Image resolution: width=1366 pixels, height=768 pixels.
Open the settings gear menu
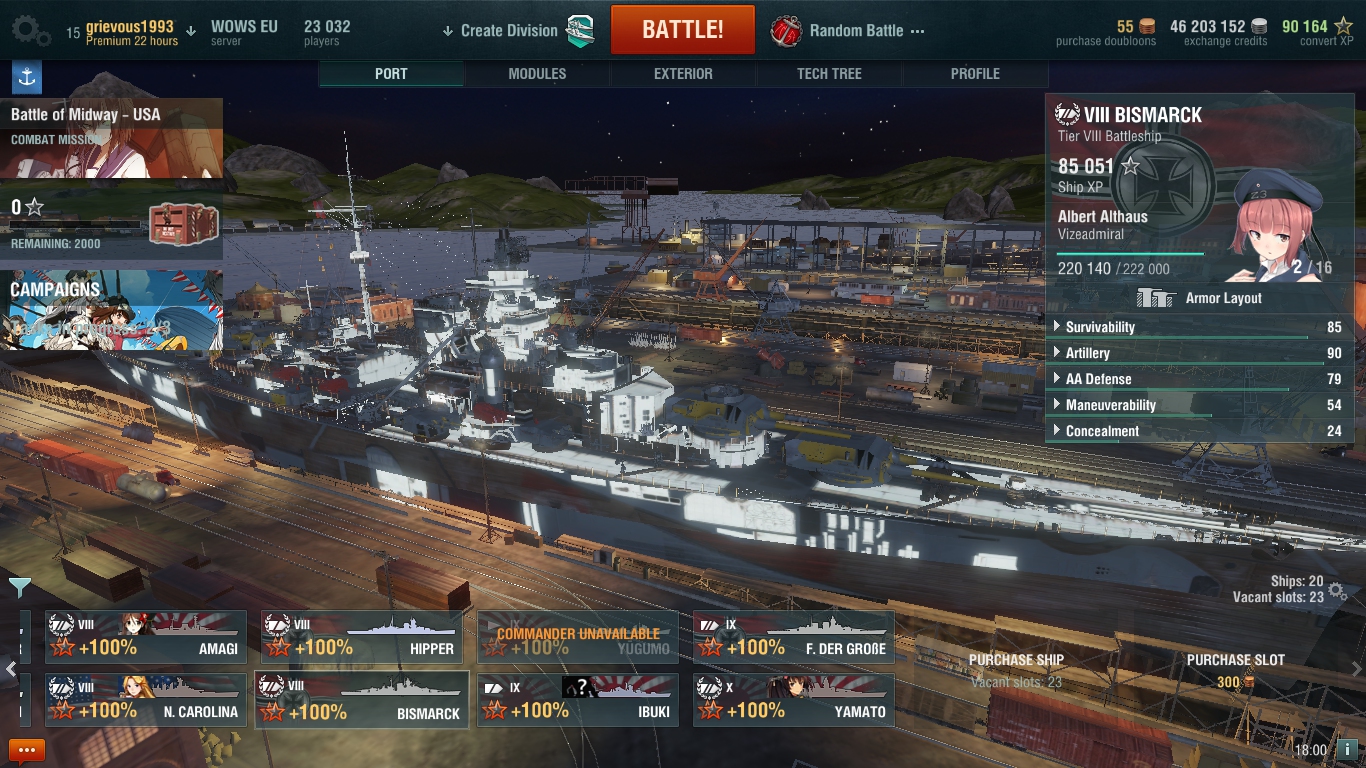pos(31,31)
